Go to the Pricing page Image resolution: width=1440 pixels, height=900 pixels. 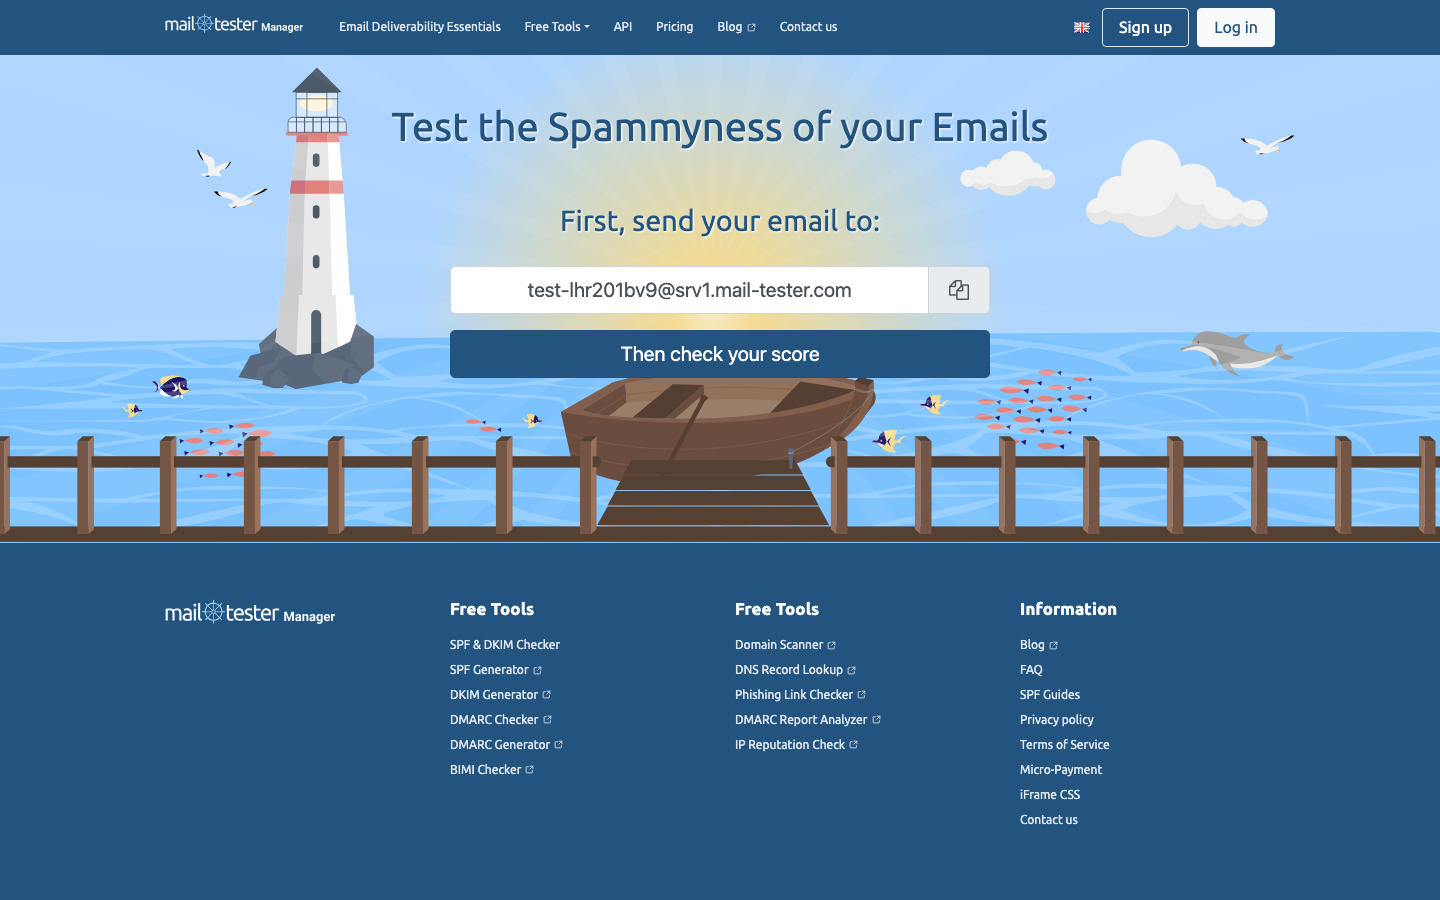tap(675, 27)
